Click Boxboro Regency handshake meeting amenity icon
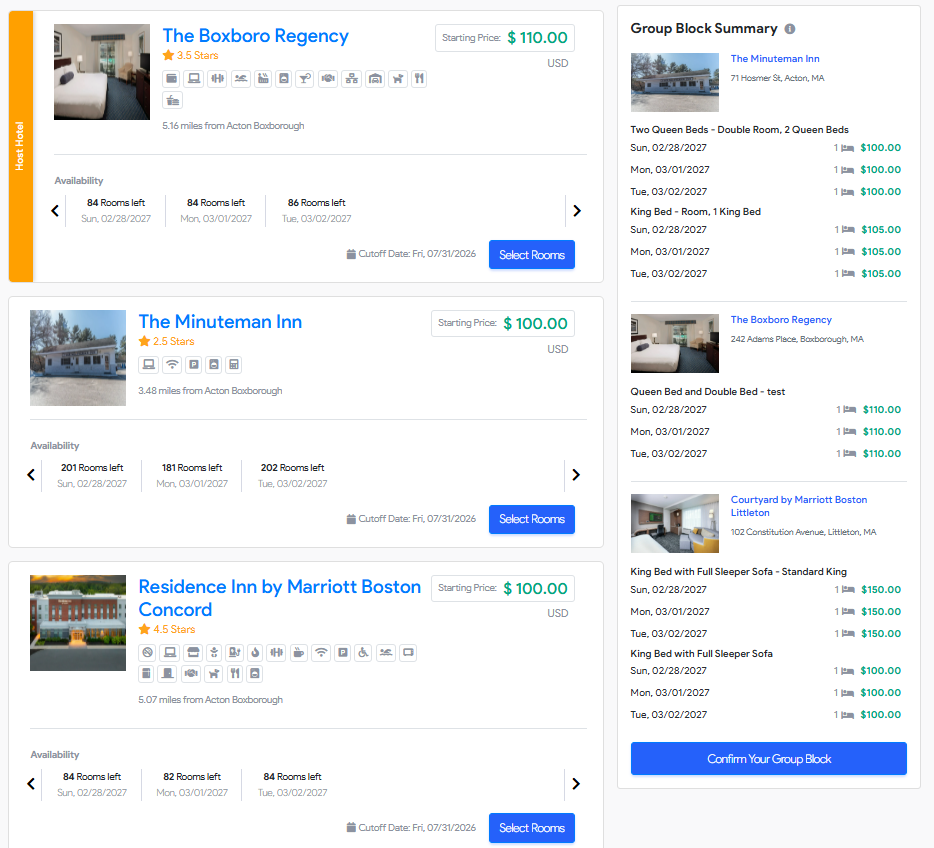This screenshot has width=934, height=848. [328, 79]
